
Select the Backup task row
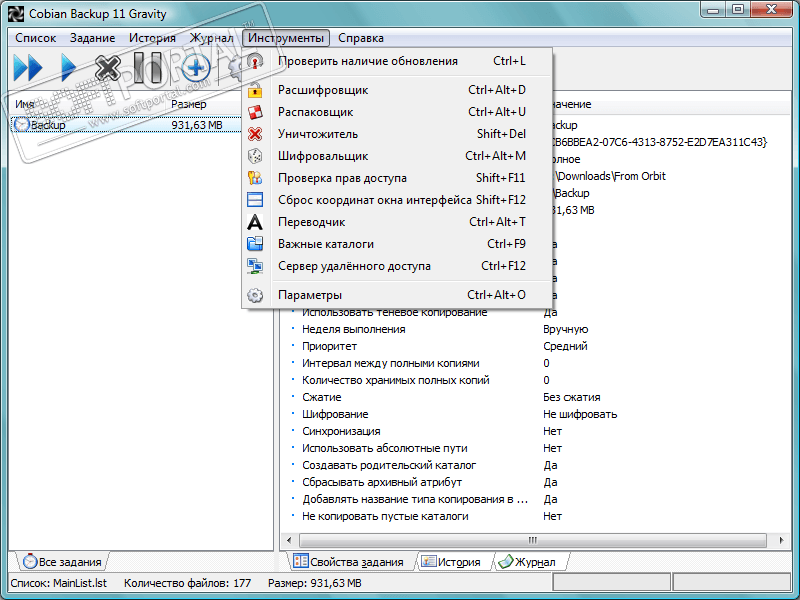(126, 124)
